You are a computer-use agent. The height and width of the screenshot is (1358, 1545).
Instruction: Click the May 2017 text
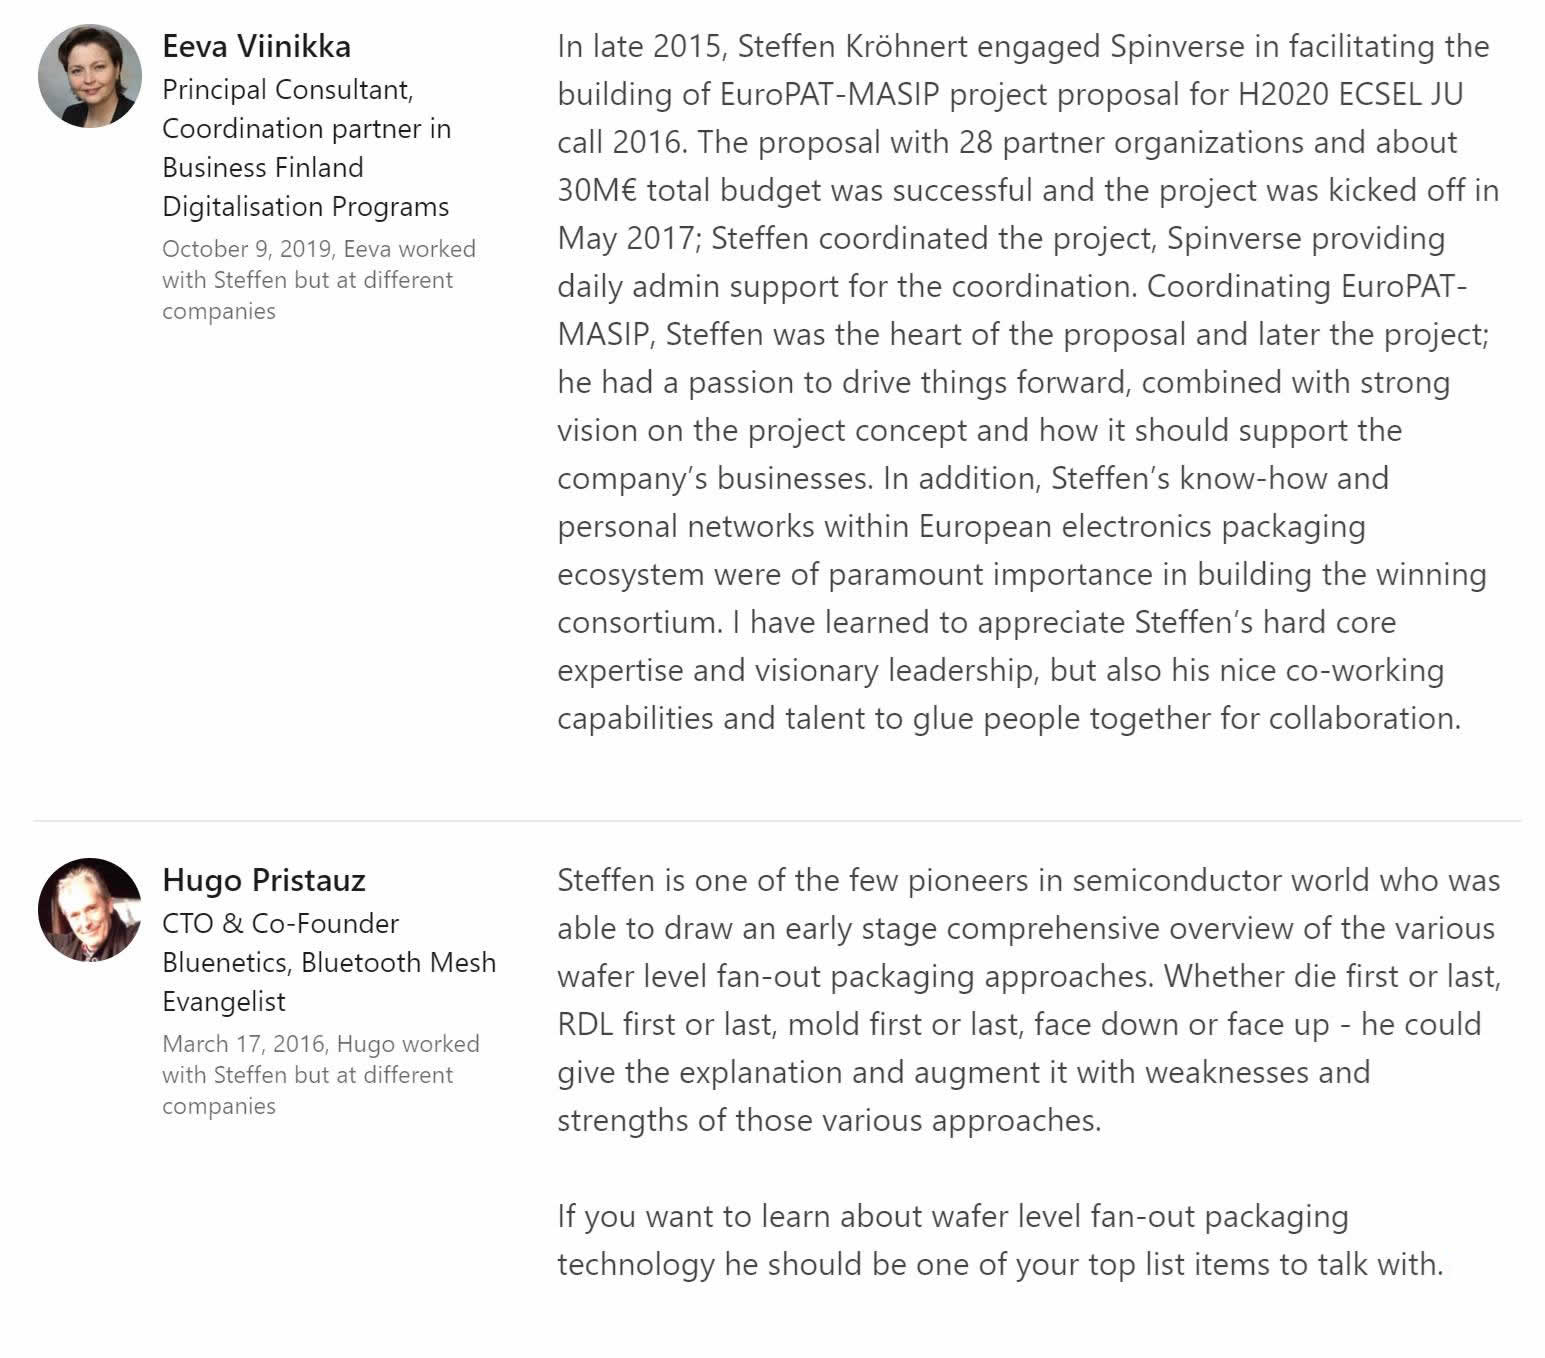click(x=629, y=239)
